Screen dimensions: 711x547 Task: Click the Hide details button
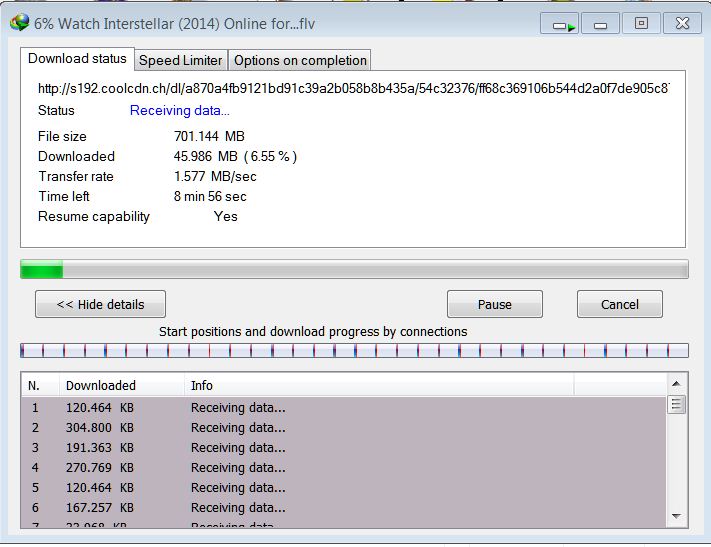click(100, 304)
